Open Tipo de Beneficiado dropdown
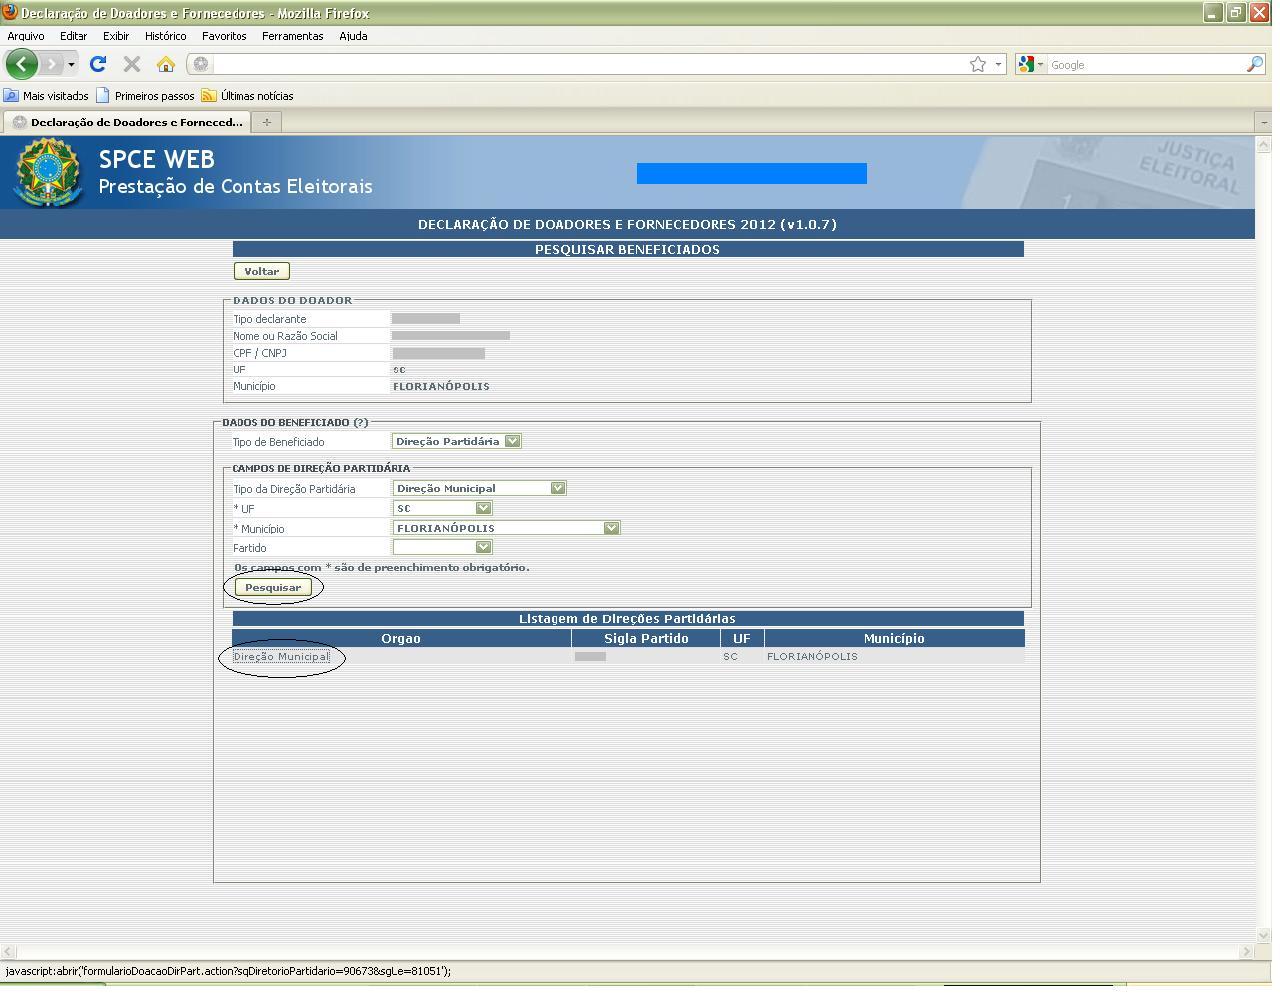Viewport: 1280px width, 998px height. [457, 441]
